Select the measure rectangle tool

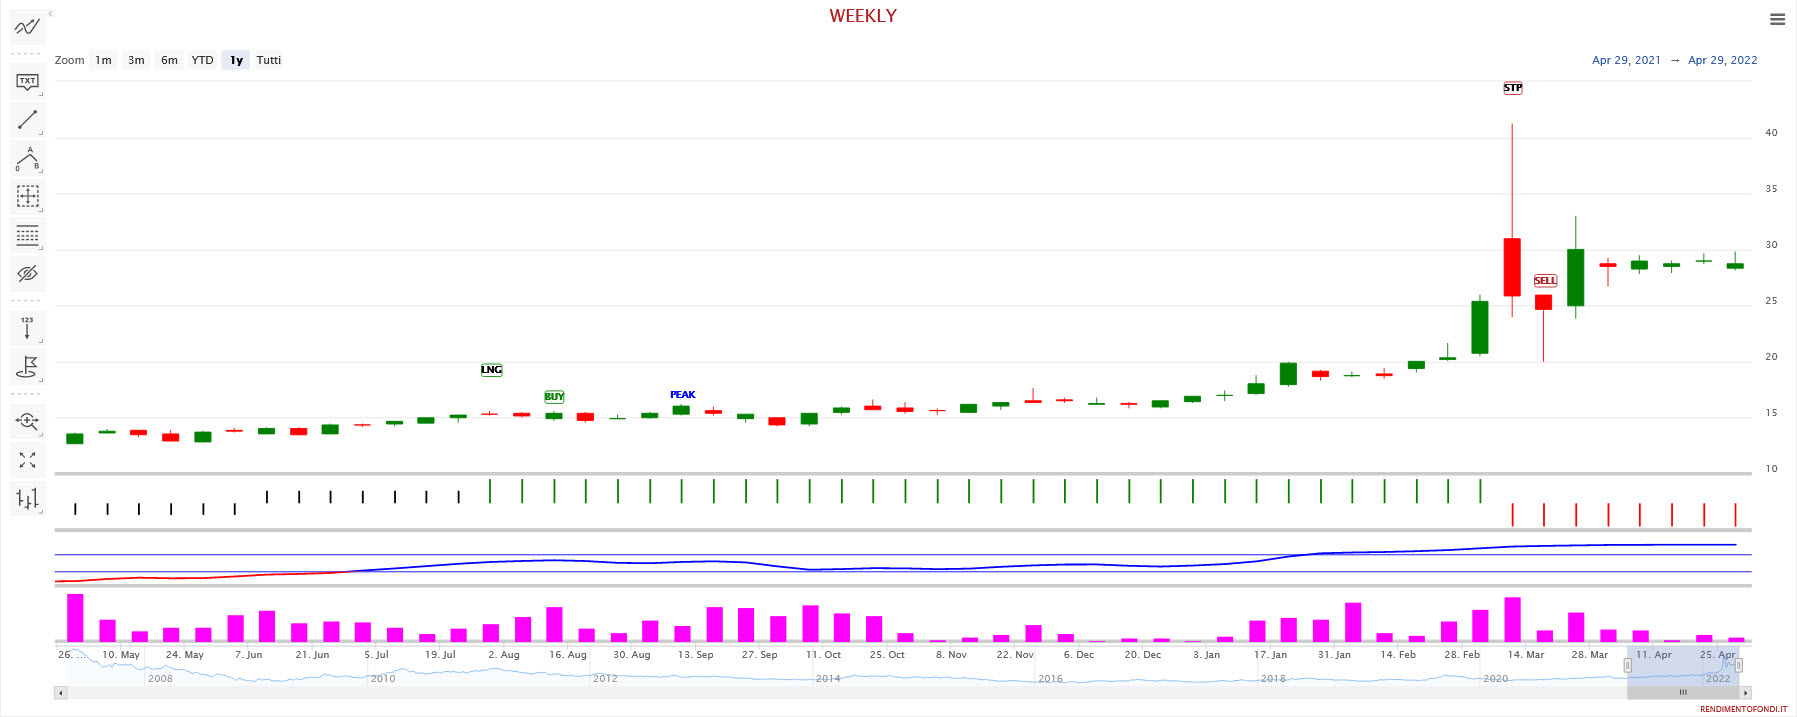click(x=27, y=197)
